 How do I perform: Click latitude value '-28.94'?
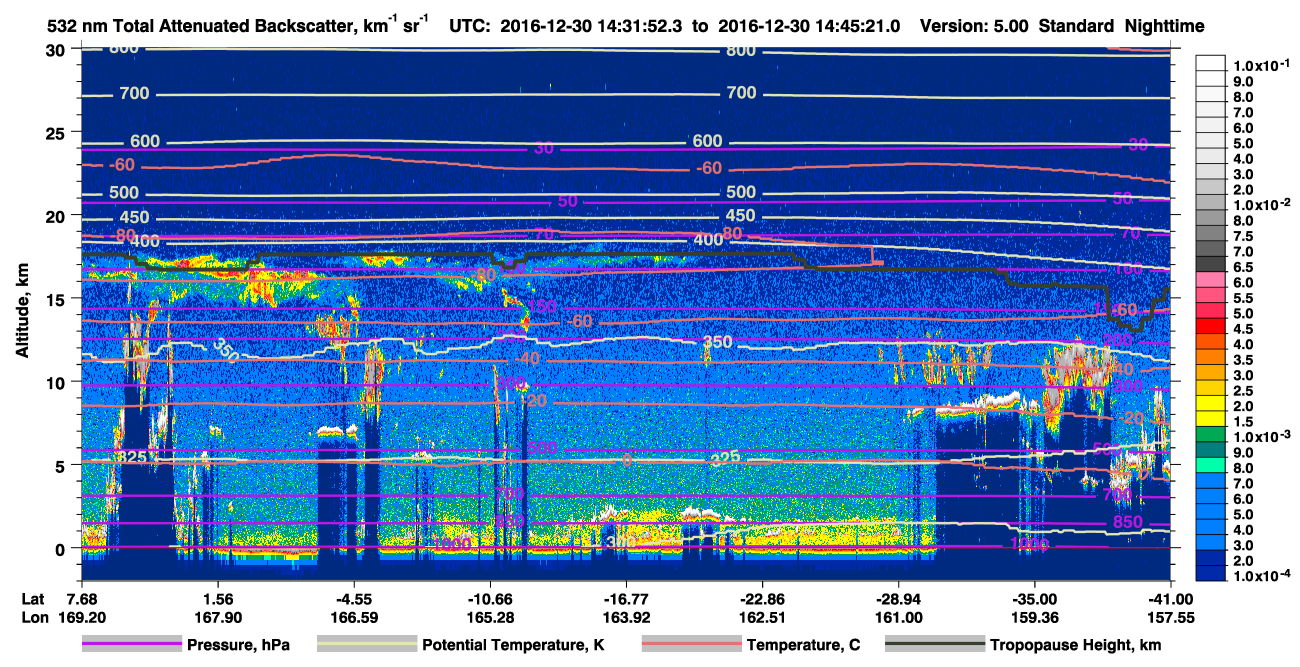tap(898, 598)
